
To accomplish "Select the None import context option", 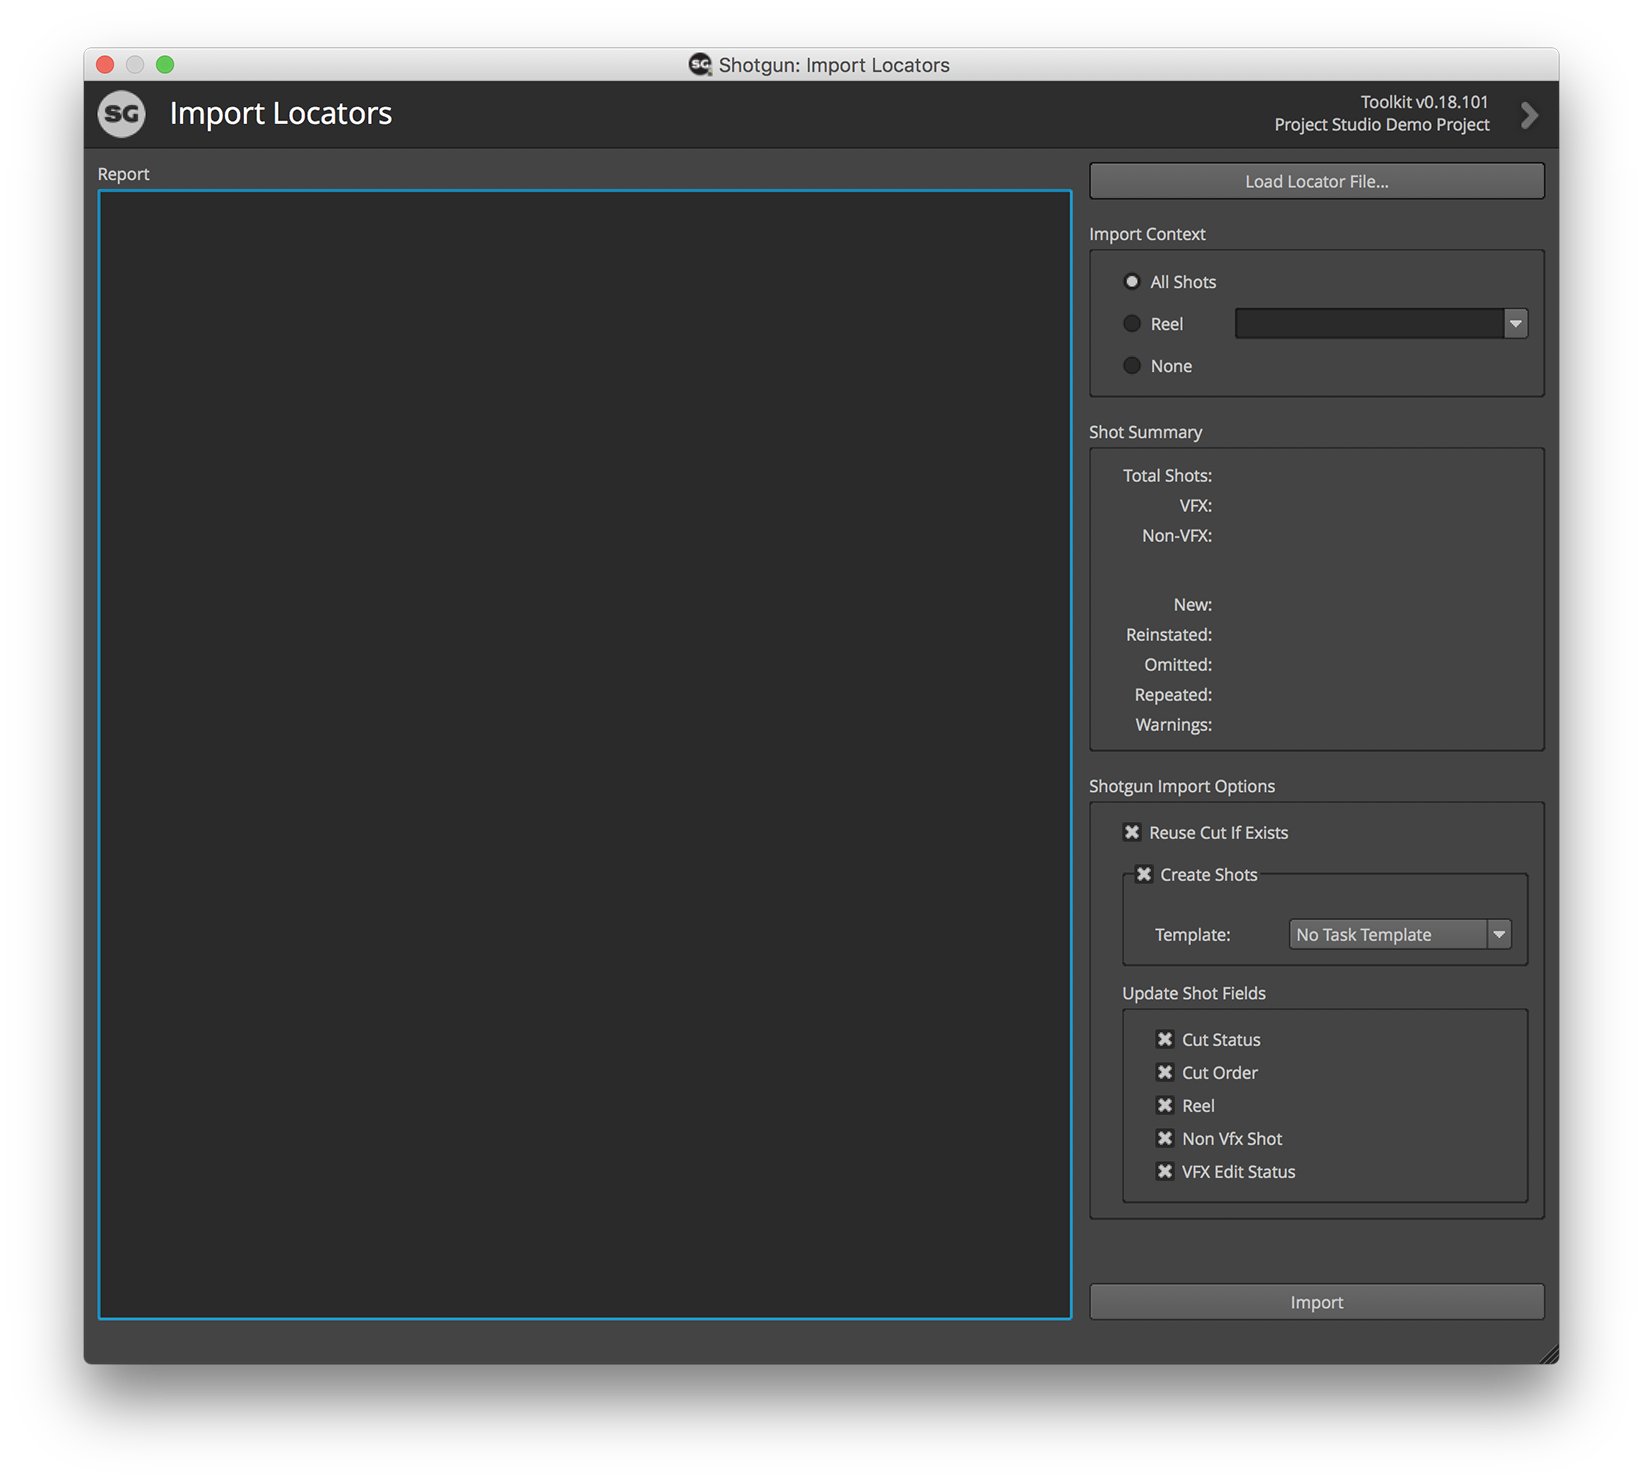I will pyautogui.click(x=1132, y=366).
